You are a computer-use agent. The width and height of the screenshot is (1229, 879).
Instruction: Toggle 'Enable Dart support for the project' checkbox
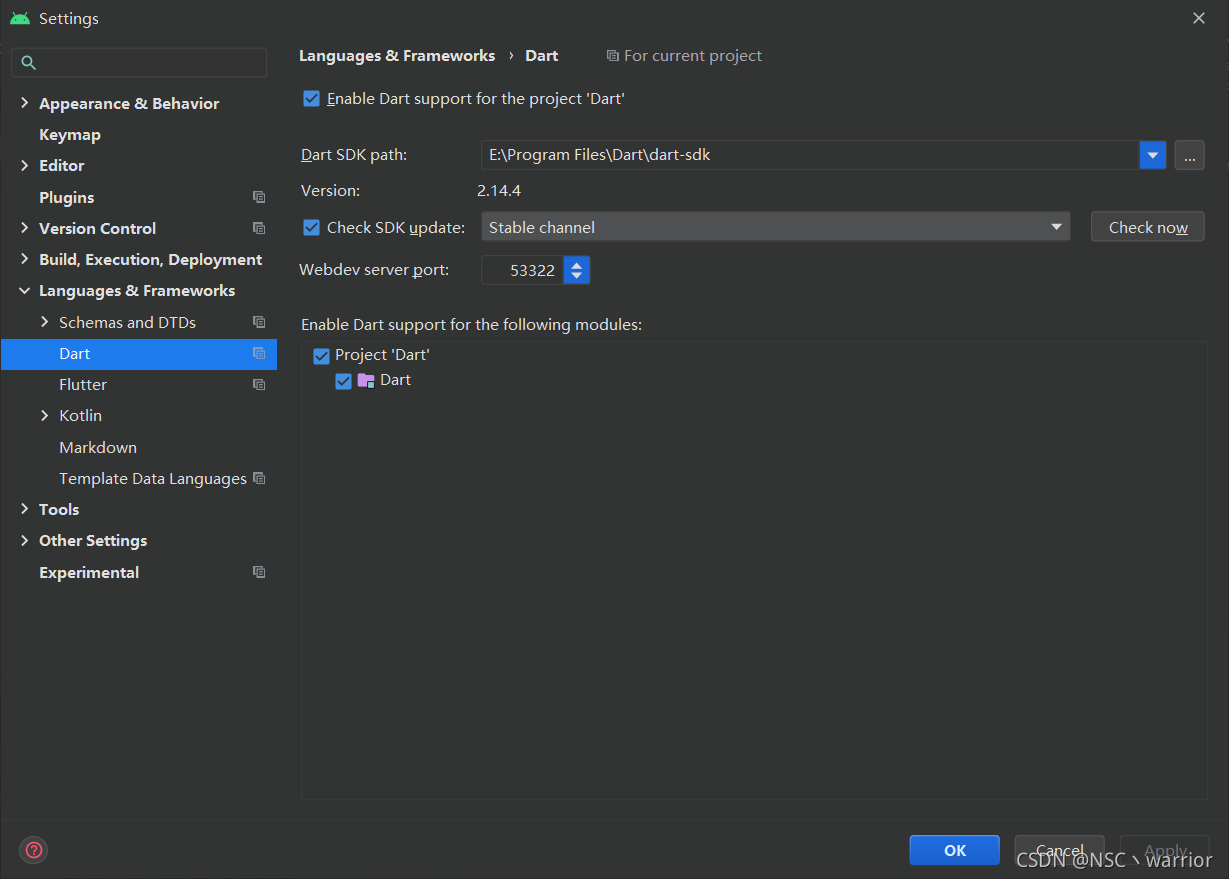(311, 98)
